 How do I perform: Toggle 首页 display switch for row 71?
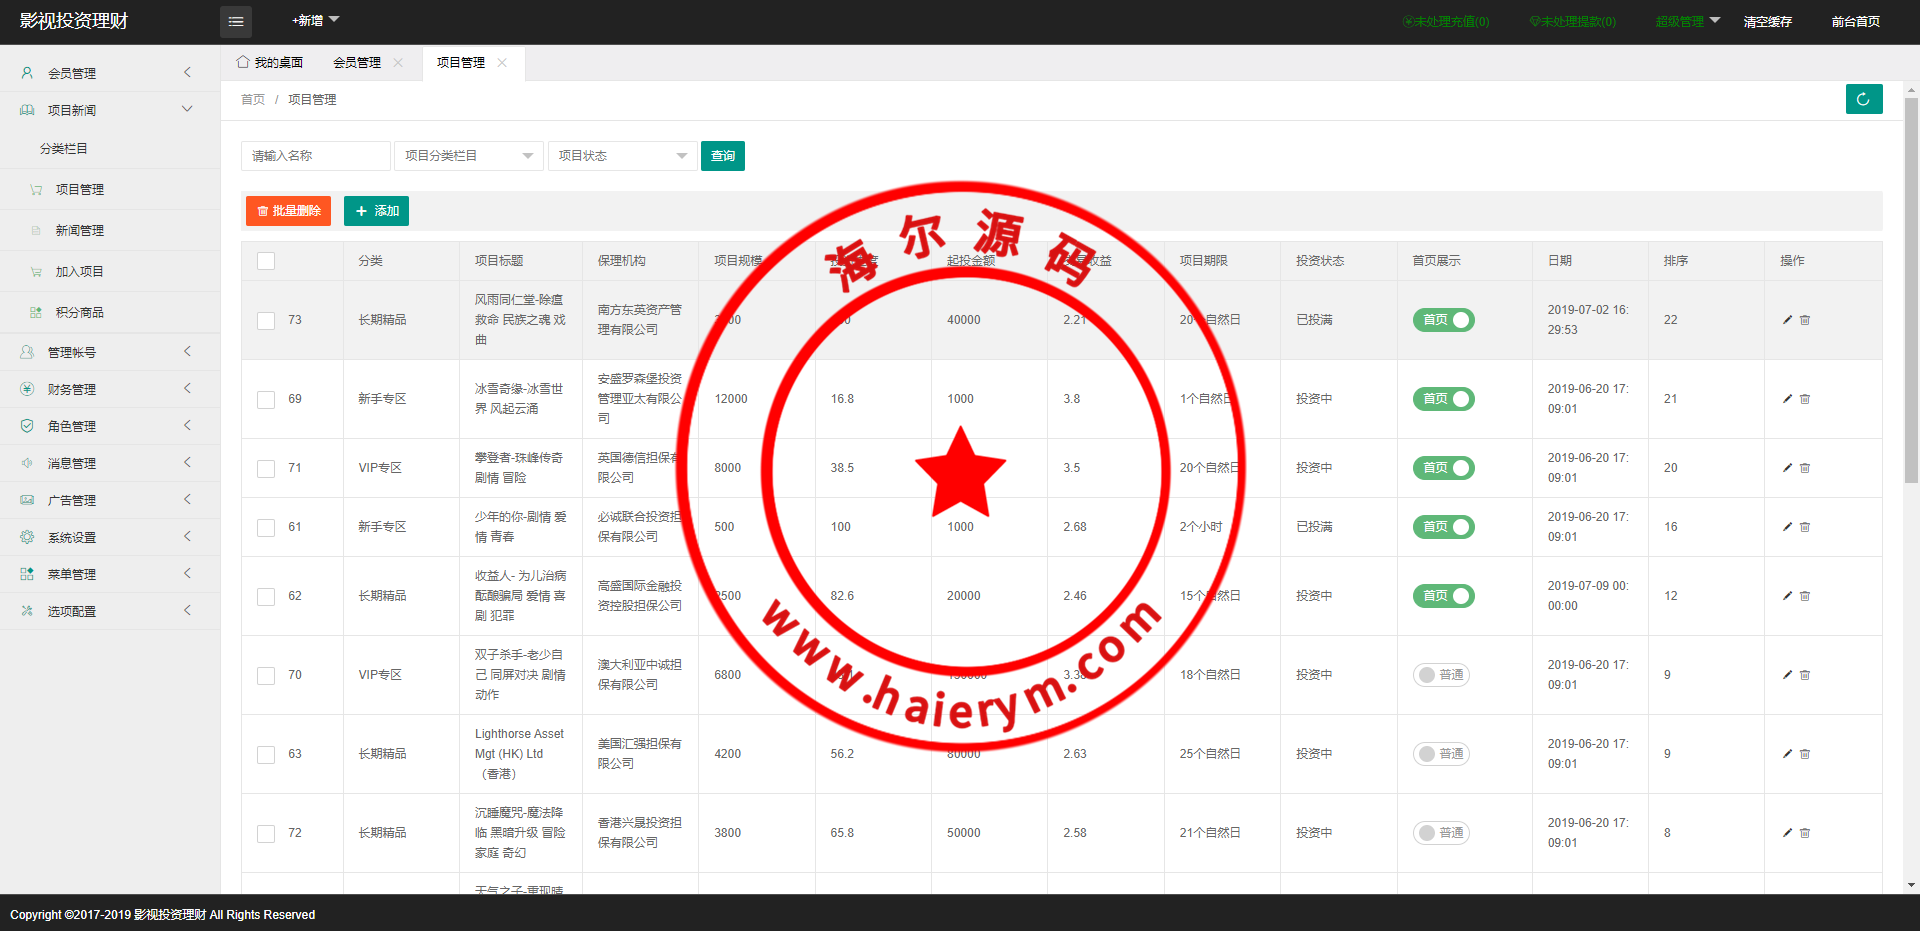pos(1443,468)
